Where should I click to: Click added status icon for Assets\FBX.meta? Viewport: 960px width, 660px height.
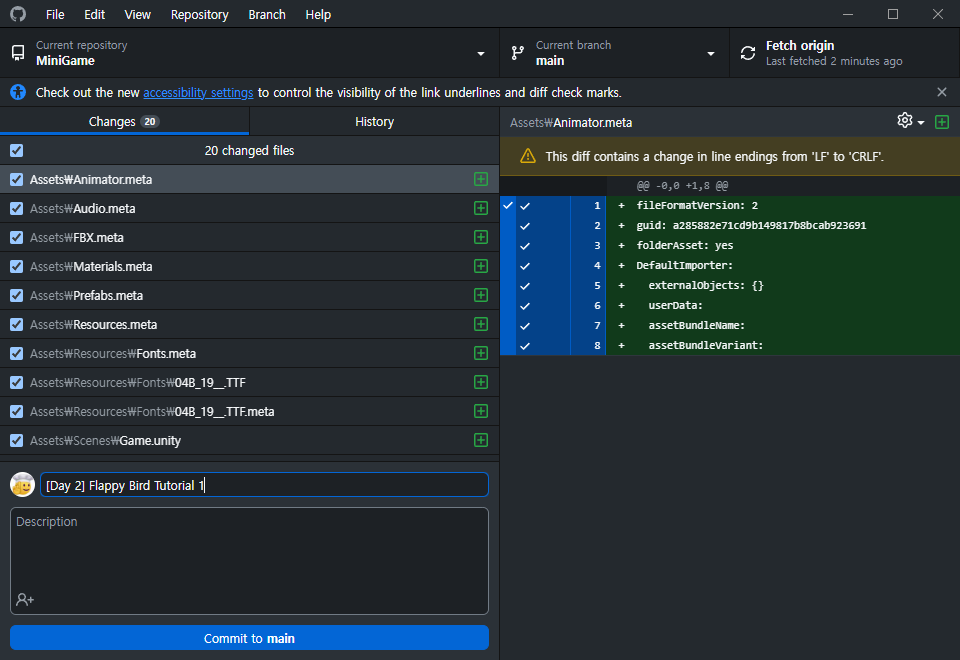481,237
